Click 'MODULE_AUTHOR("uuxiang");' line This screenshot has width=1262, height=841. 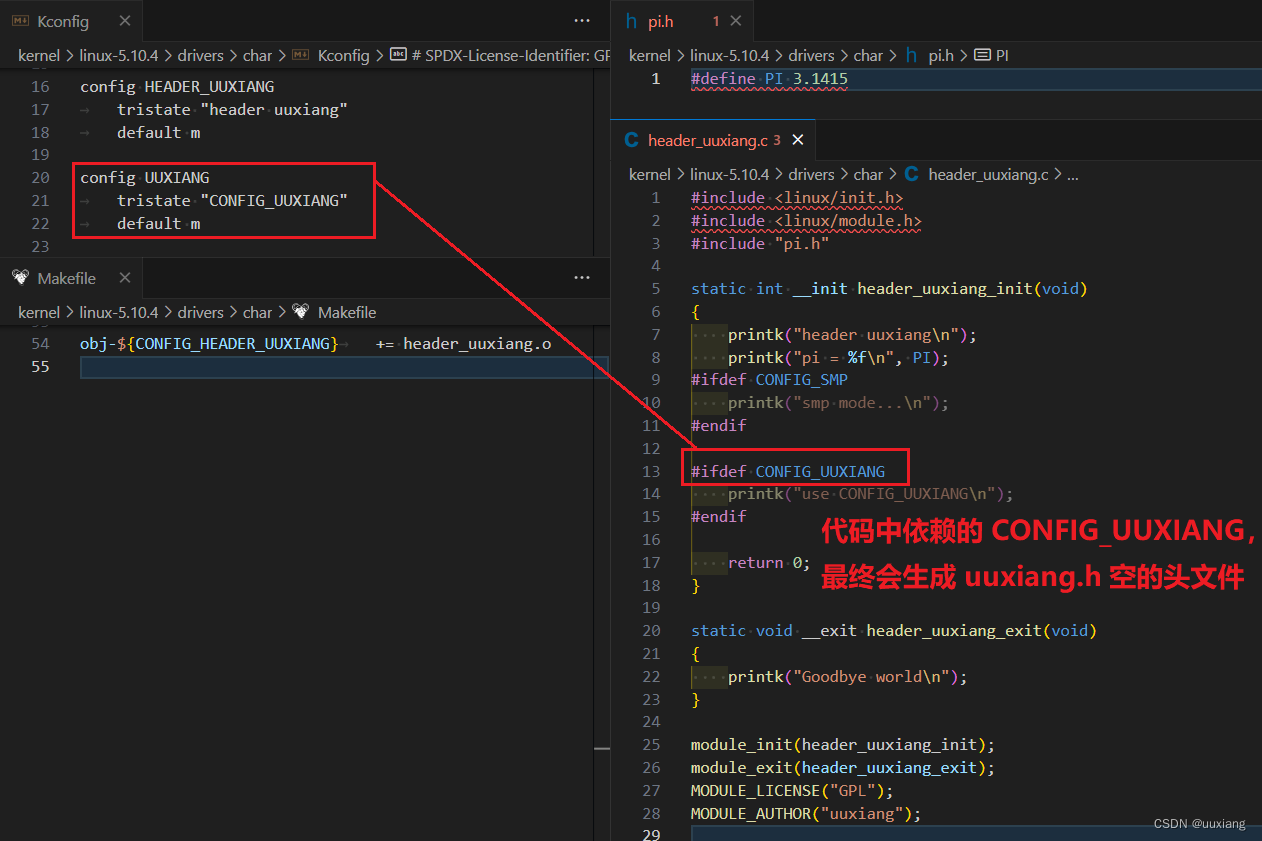point(806,814)
